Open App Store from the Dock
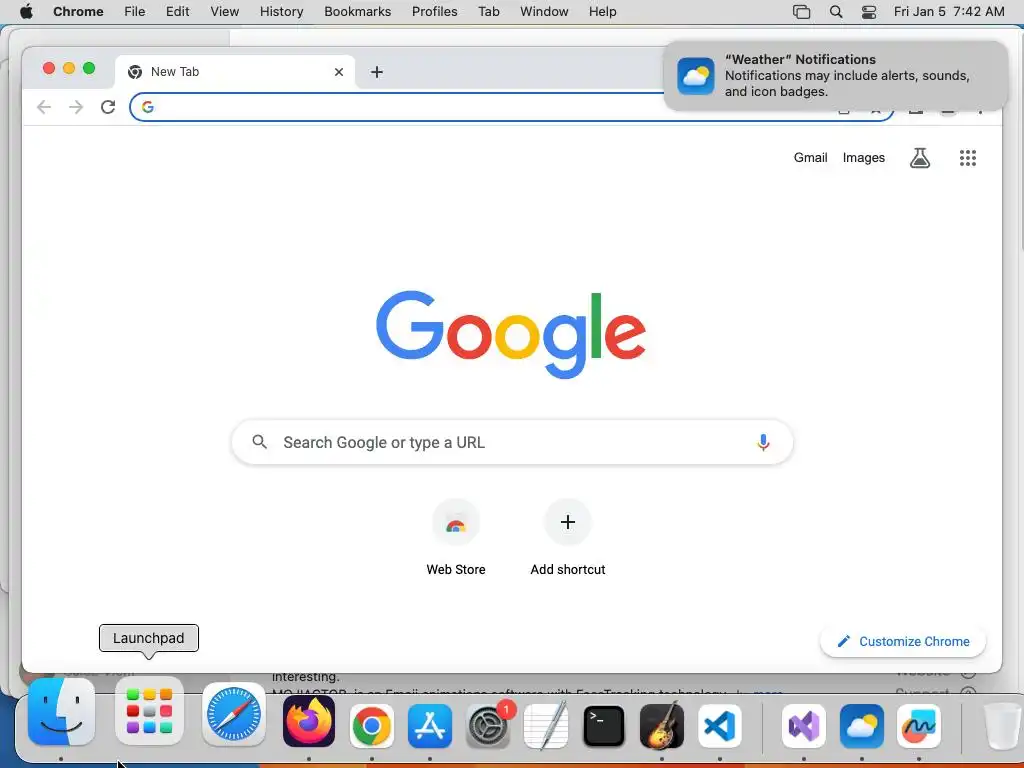This screenshot has width=1024, height=768. pyautogui.click(x=430, y=726)
